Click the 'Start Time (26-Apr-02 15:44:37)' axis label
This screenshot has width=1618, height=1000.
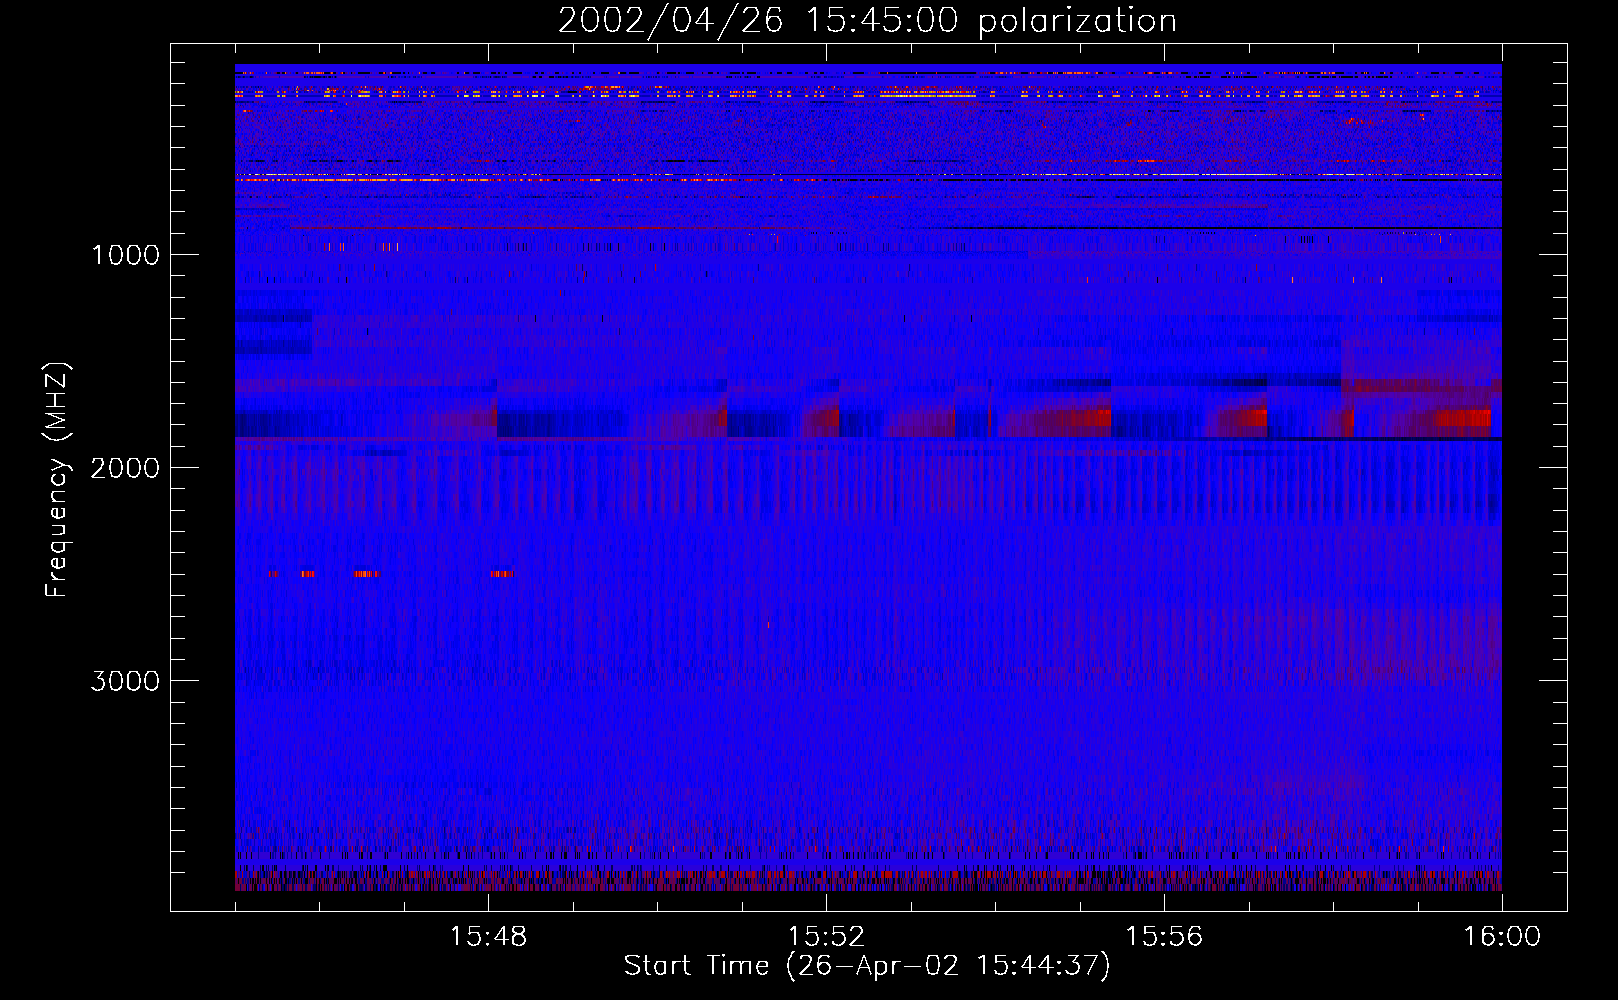(x=867, y=966)
